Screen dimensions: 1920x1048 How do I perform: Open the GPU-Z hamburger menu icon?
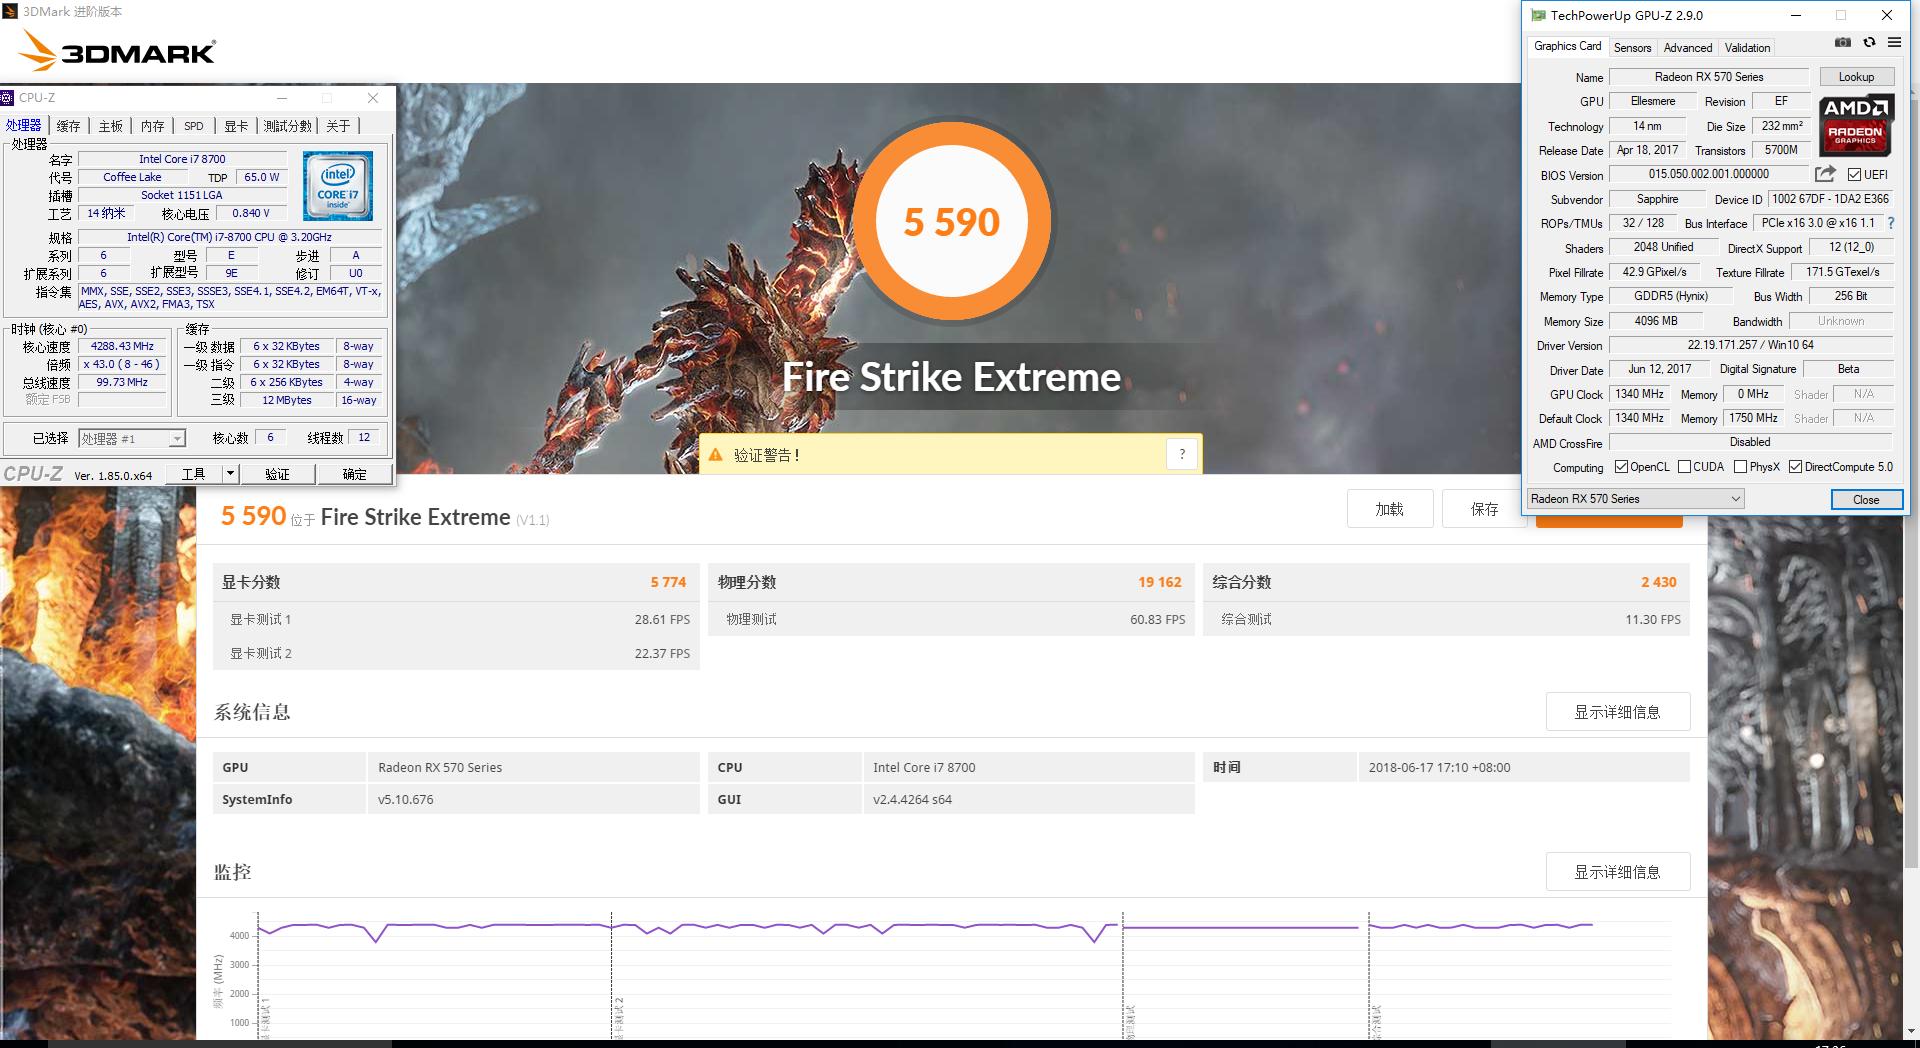tap(1894, 42)
